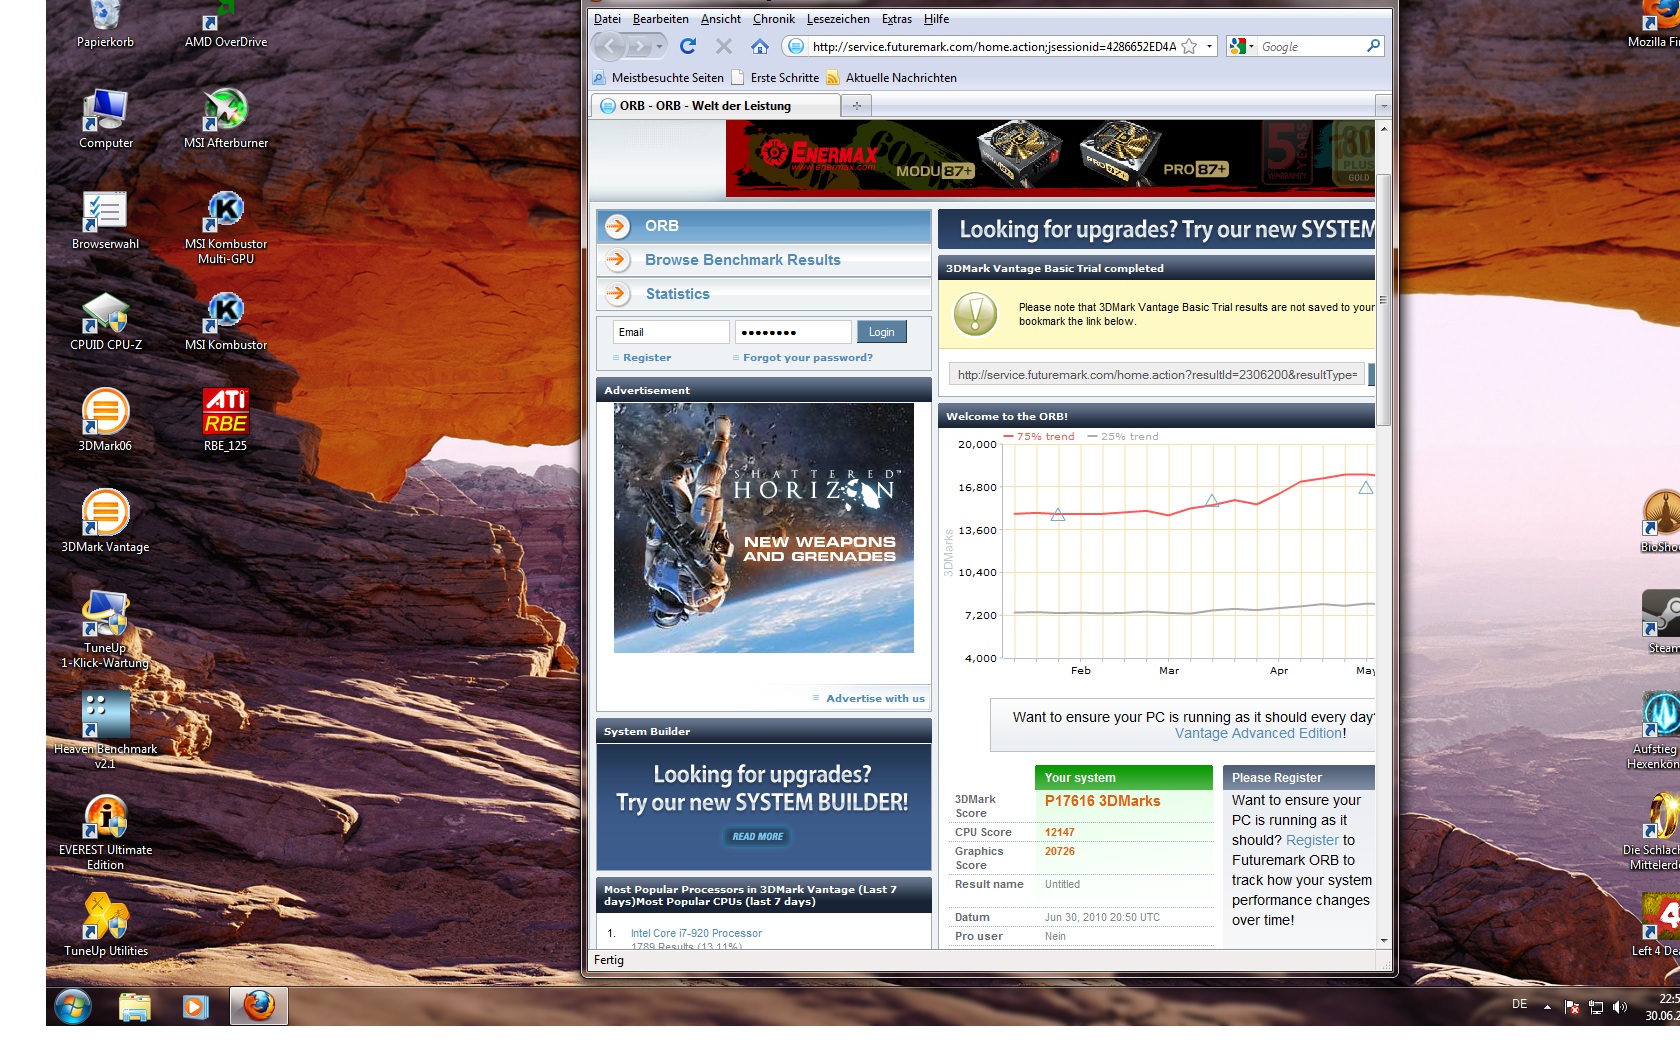Image resolution: width=1680 pixels, height=1050 pixels.
Task: Launch RBE_125 ATI icon
Action: (x=225, y=422)
